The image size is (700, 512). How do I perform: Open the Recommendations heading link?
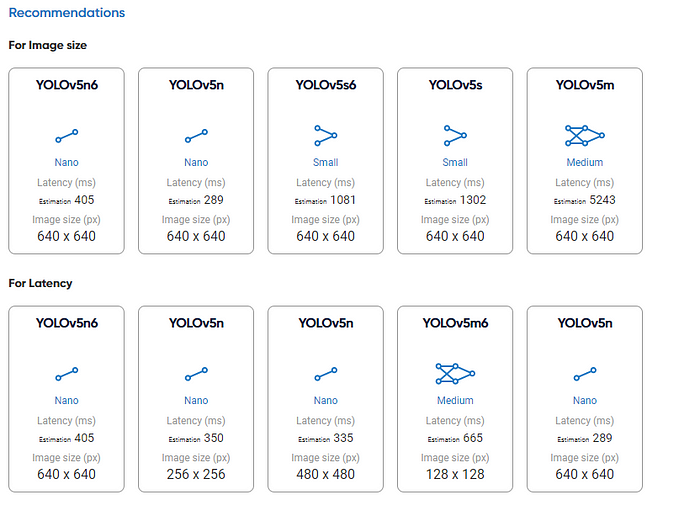click(x=67, y=13)
